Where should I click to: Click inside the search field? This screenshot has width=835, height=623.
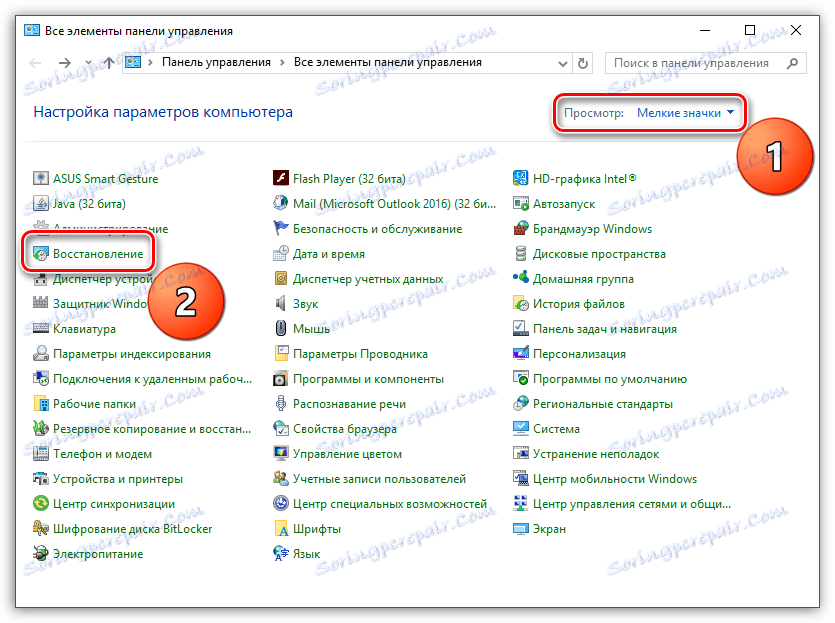click(x=700, y=62)
